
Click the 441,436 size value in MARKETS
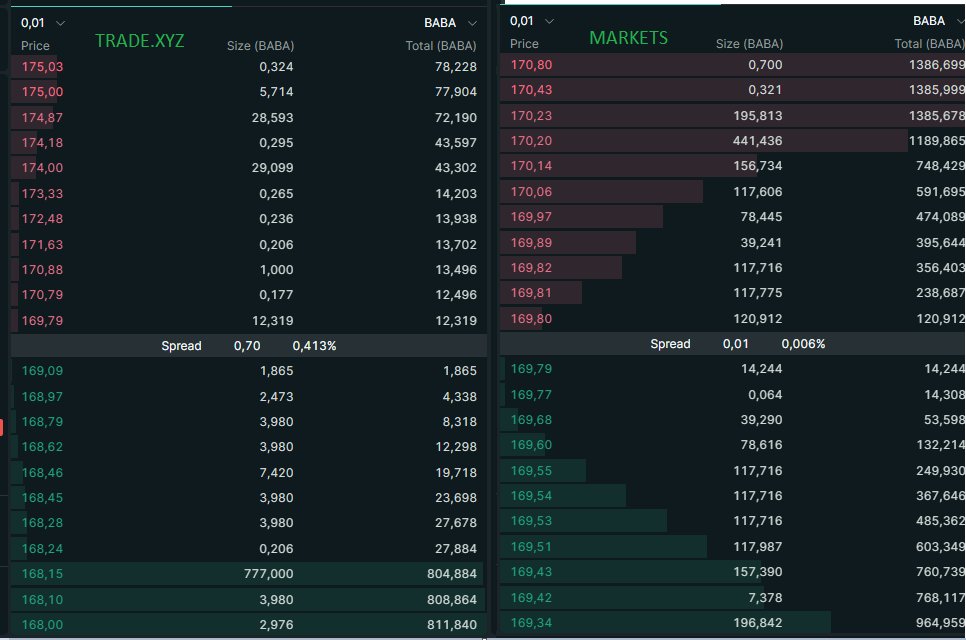coord(757,141)
